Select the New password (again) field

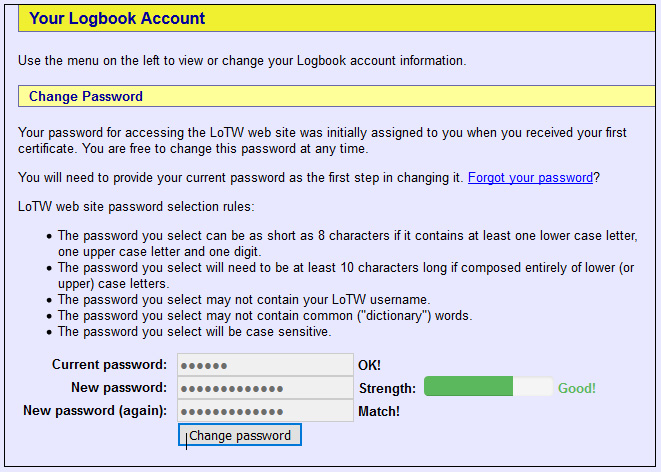coord(265,411)
